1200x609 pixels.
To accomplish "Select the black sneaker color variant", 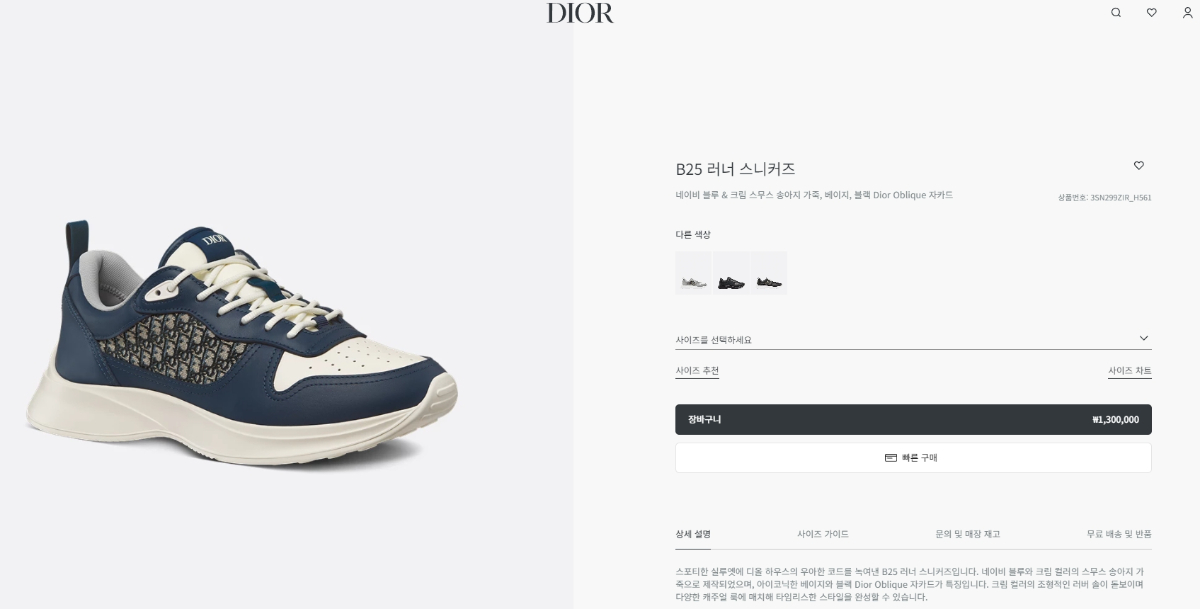I will click(731, 273).
